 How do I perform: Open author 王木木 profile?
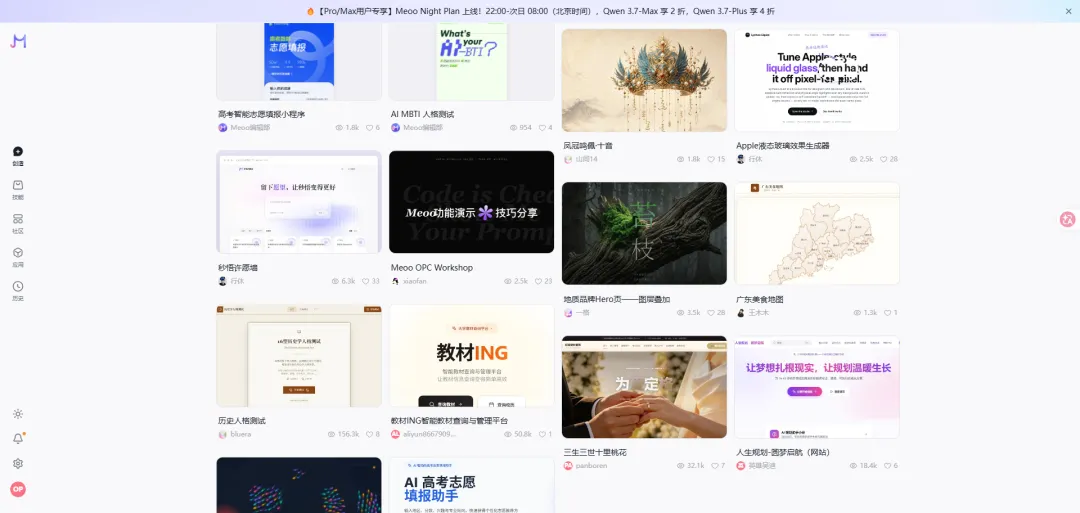pyautogui.click(x=753, y=313)
